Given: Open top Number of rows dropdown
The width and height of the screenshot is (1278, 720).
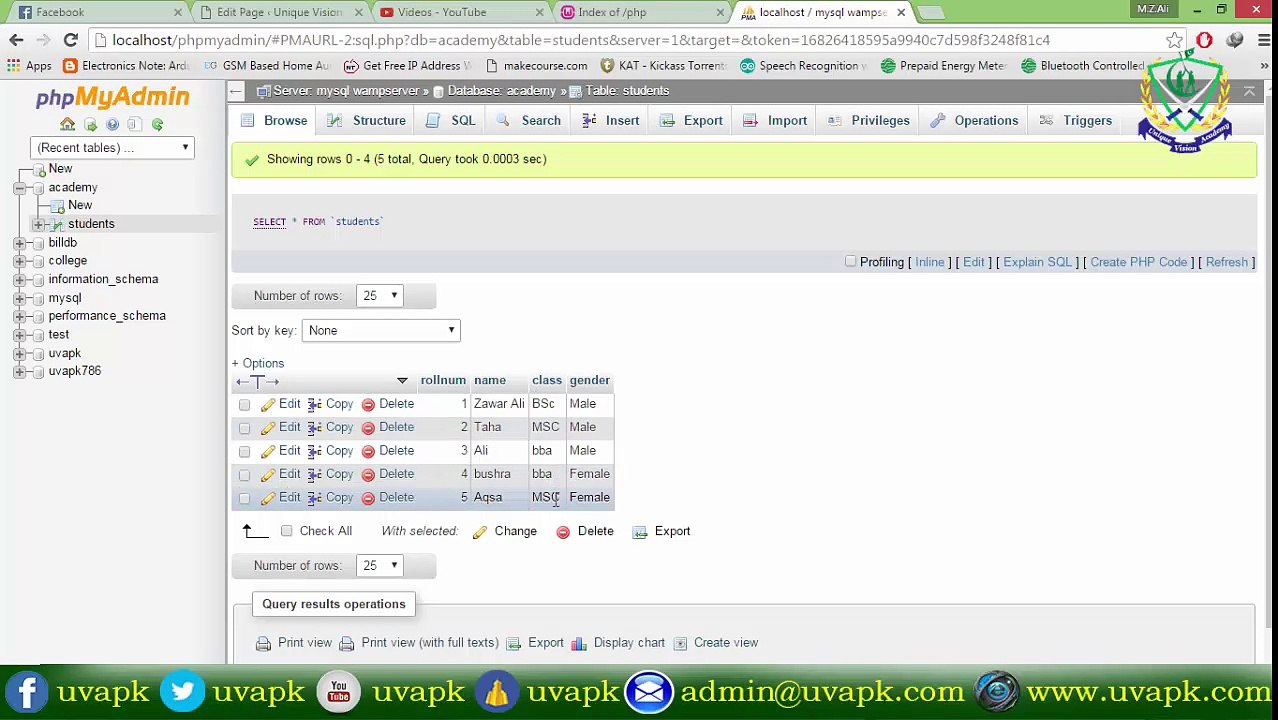Looking at the screenshot, I should click(x=379, y=296).
